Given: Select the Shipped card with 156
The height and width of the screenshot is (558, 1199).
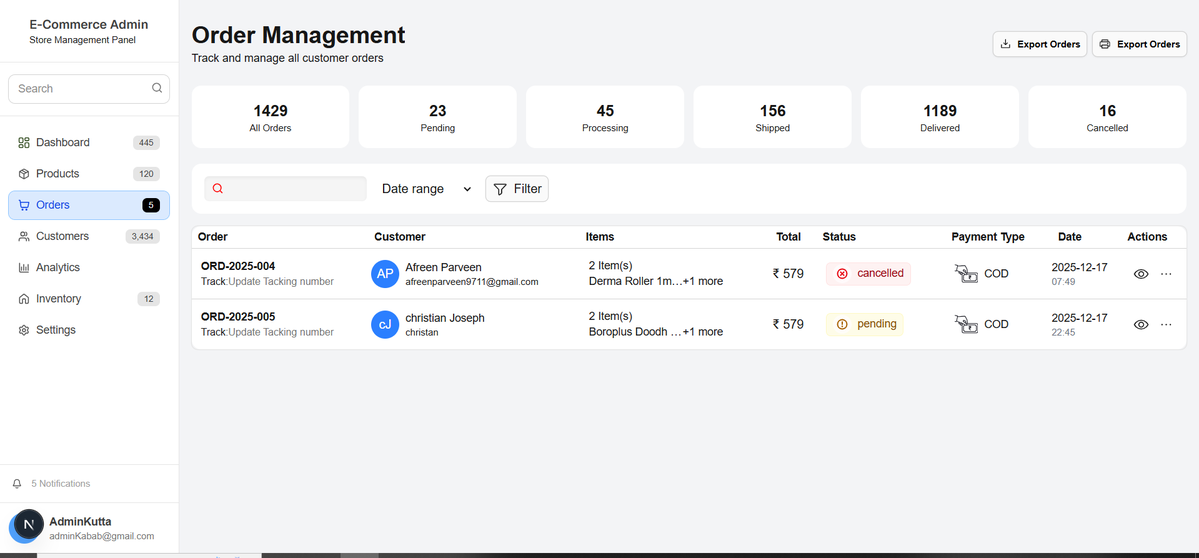Looking at the screenshot, I should [772, 117].
